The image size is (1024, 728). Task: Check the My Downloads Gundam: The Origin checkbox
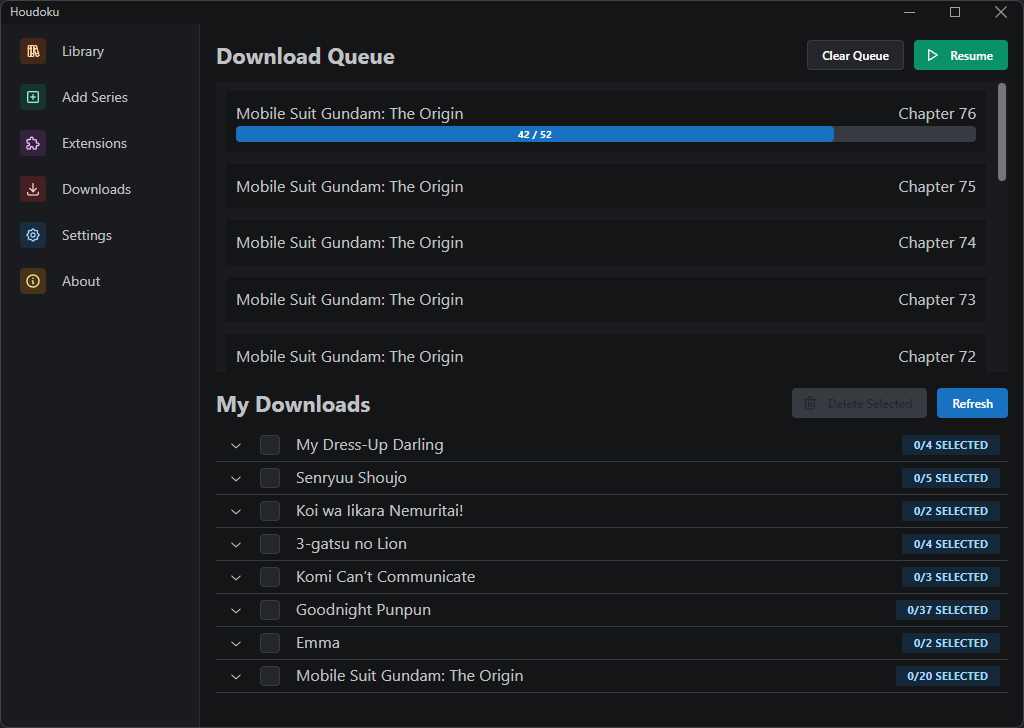pyautogui.click(x=270, y=676)
